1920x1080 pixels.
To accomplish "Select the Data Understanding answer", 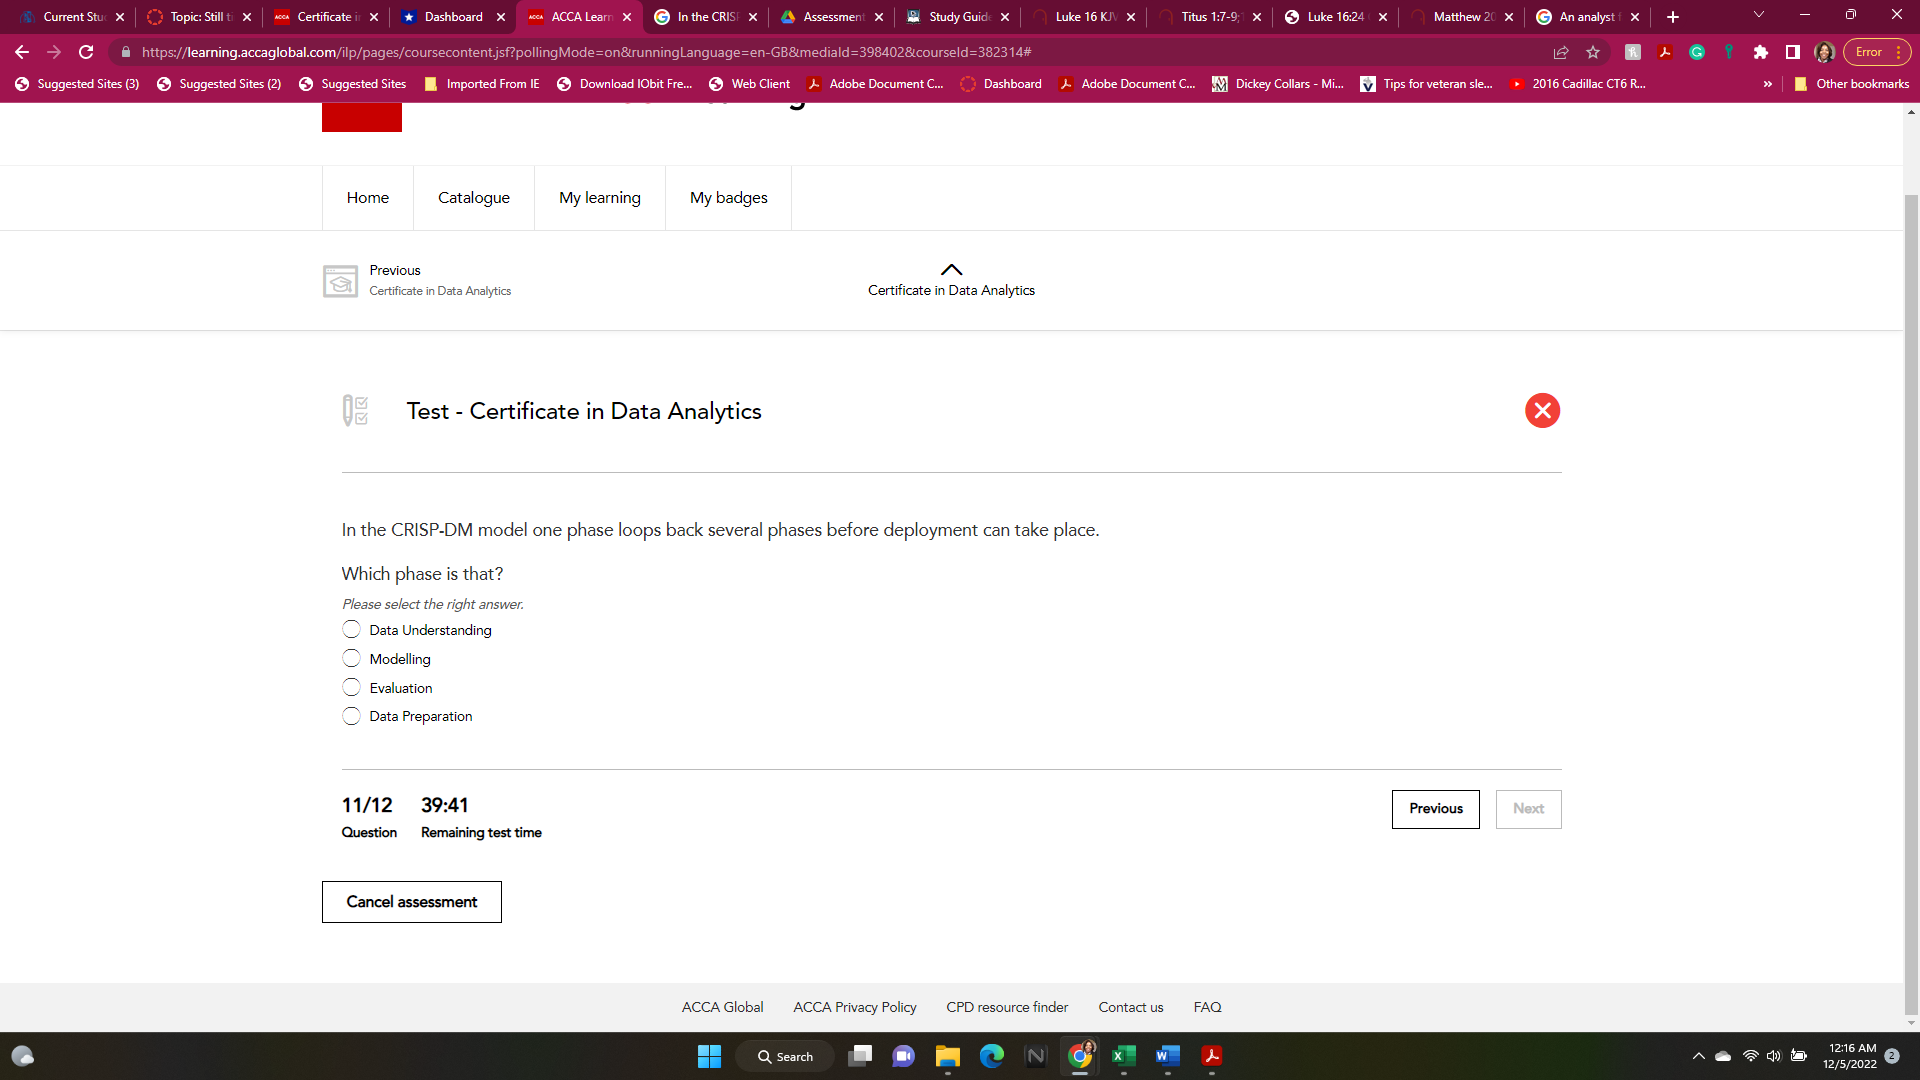I will (351, 630).
